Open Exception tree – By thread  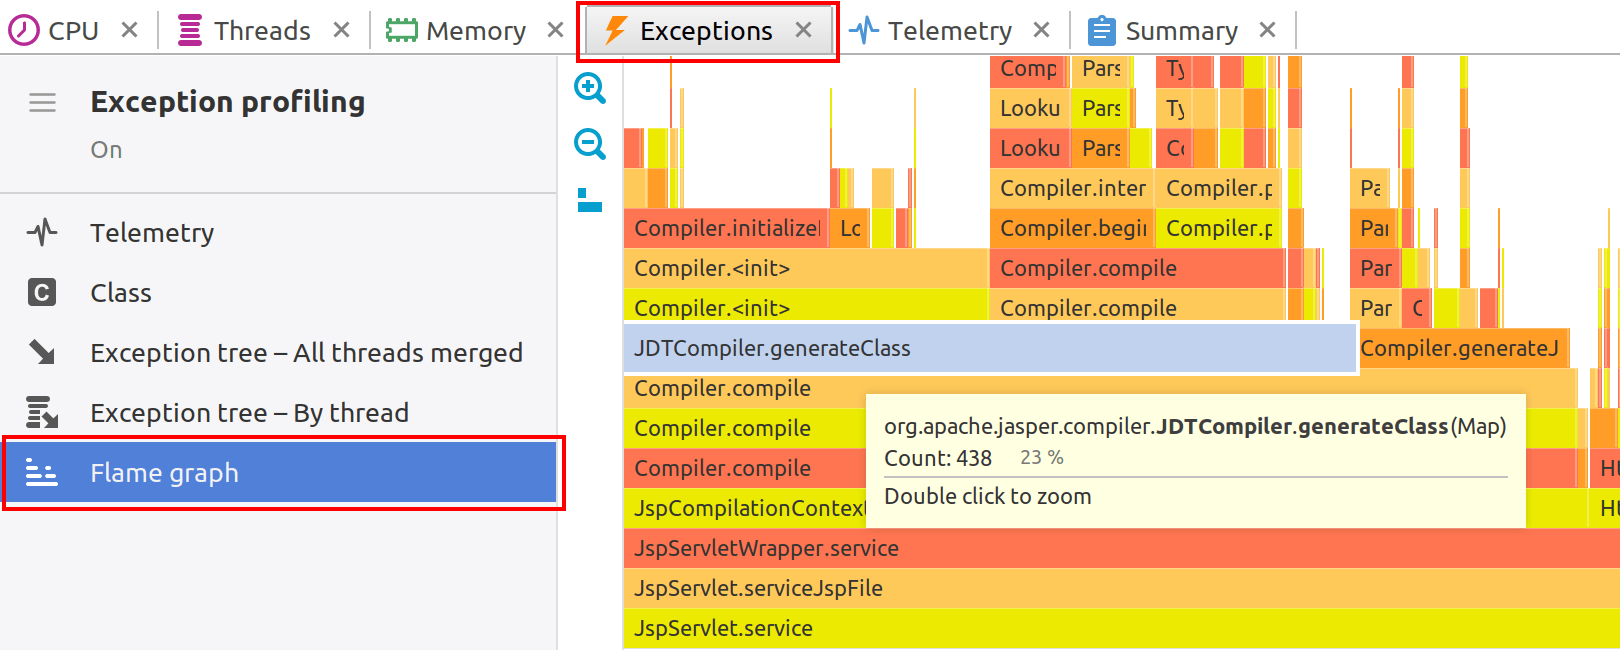278,413
